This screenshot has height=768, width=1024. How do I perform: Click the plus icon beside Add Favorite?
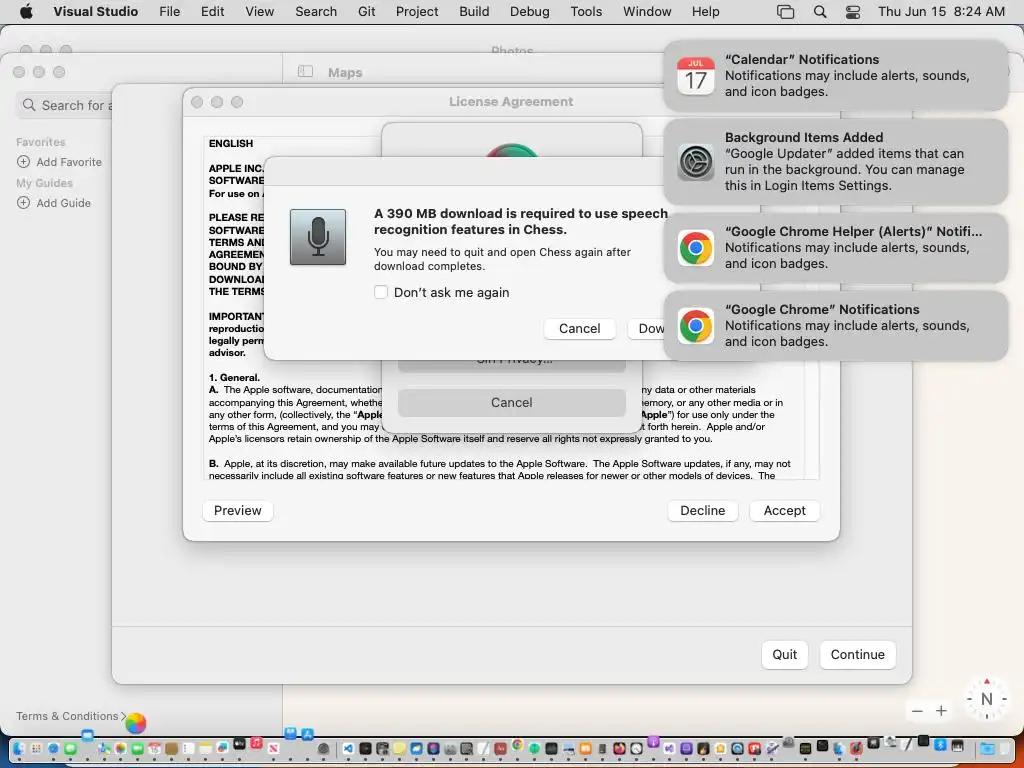coord(24,161)
